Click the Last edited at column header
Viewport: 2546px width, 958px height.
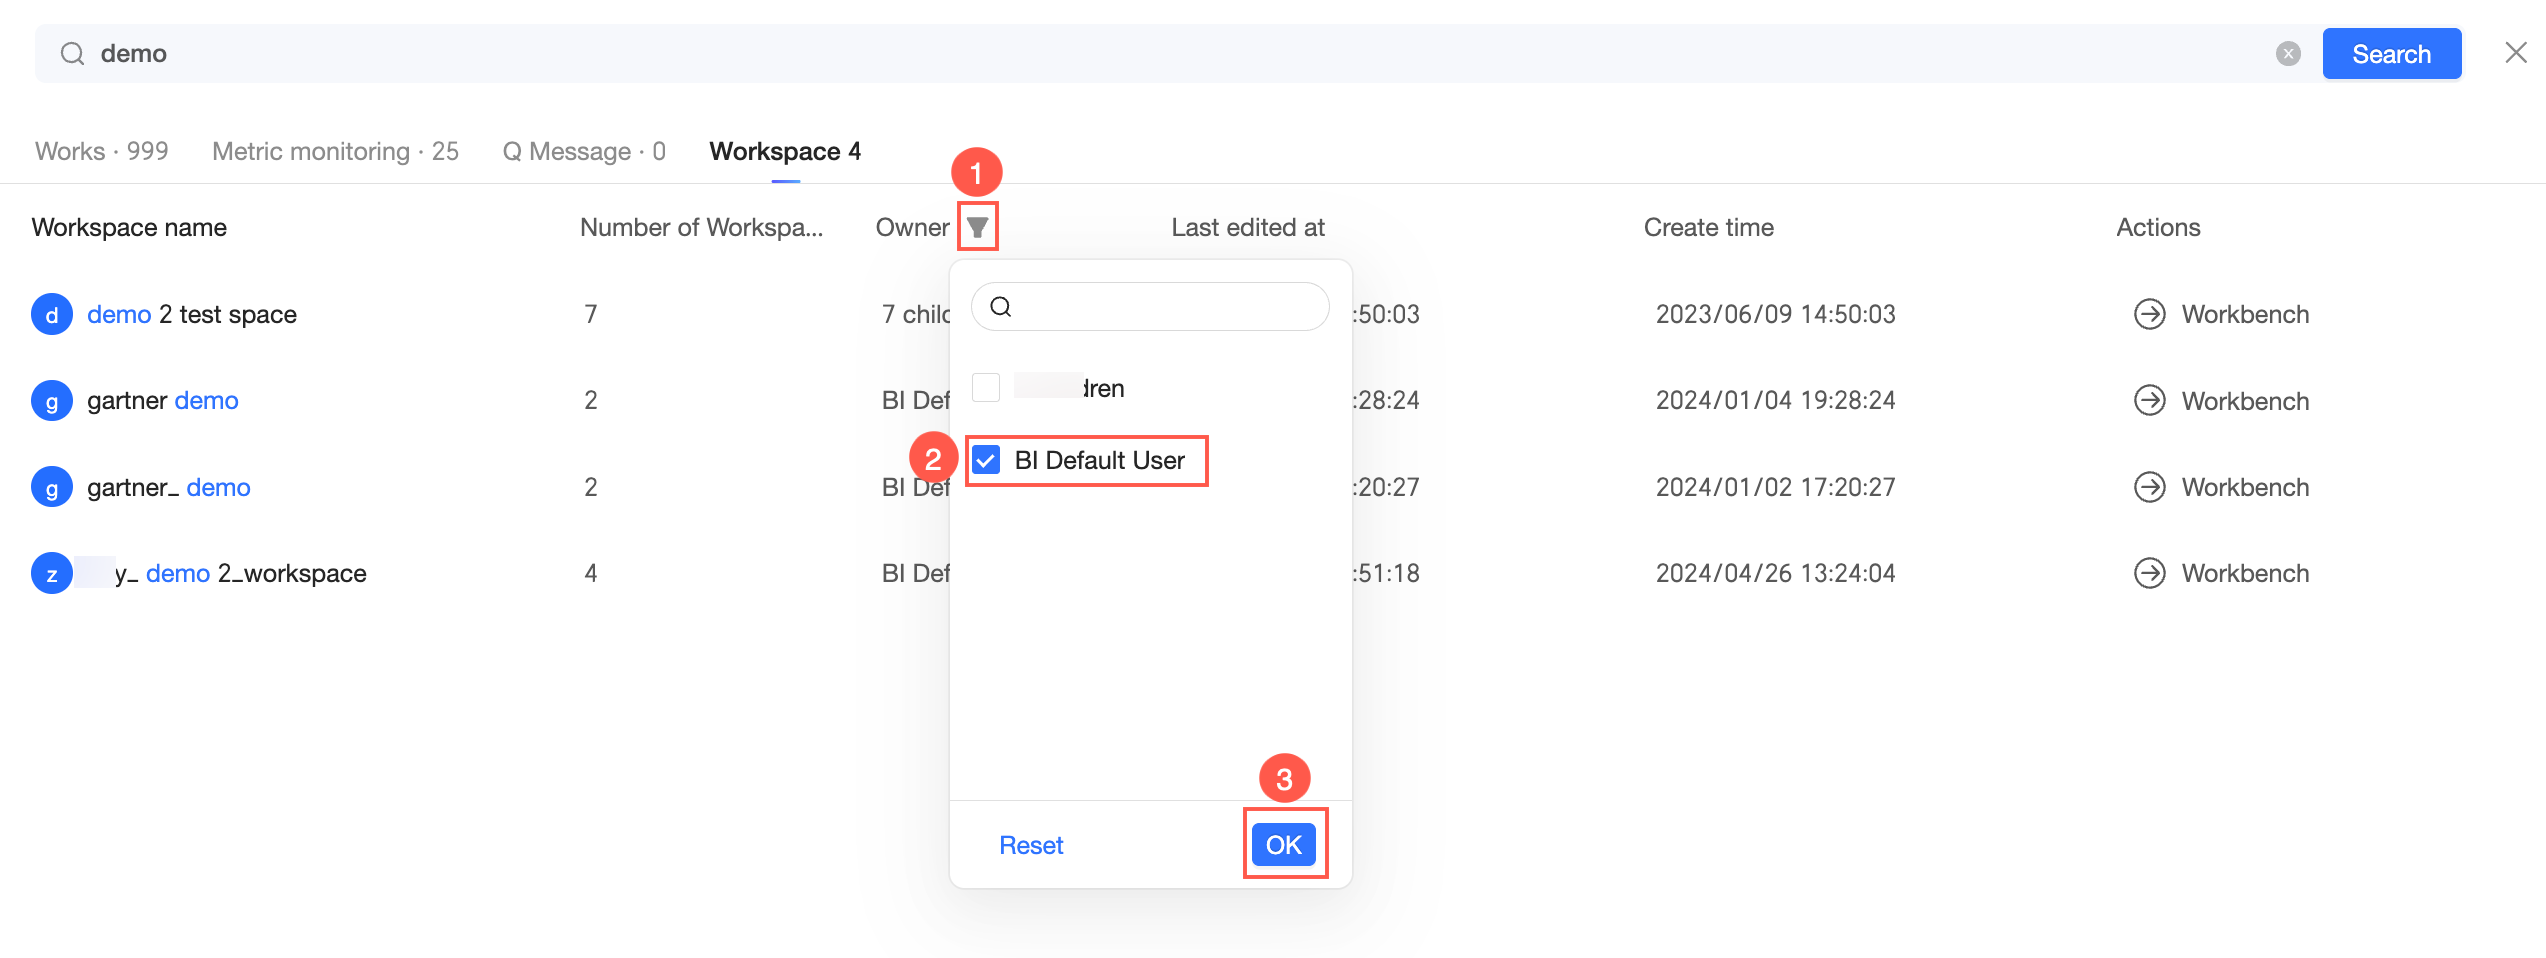[1247, 228]
